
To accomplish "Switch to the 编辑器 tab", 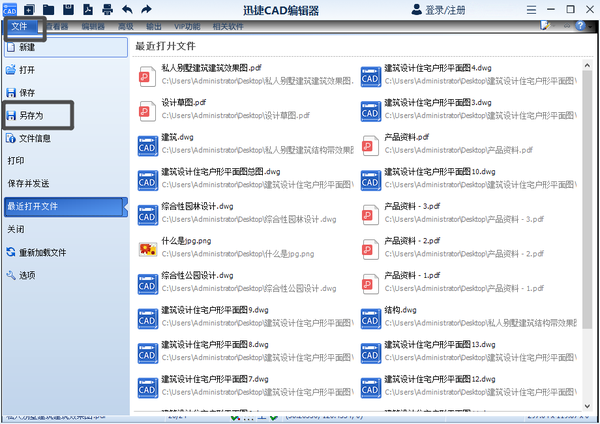I will point(93,26).
